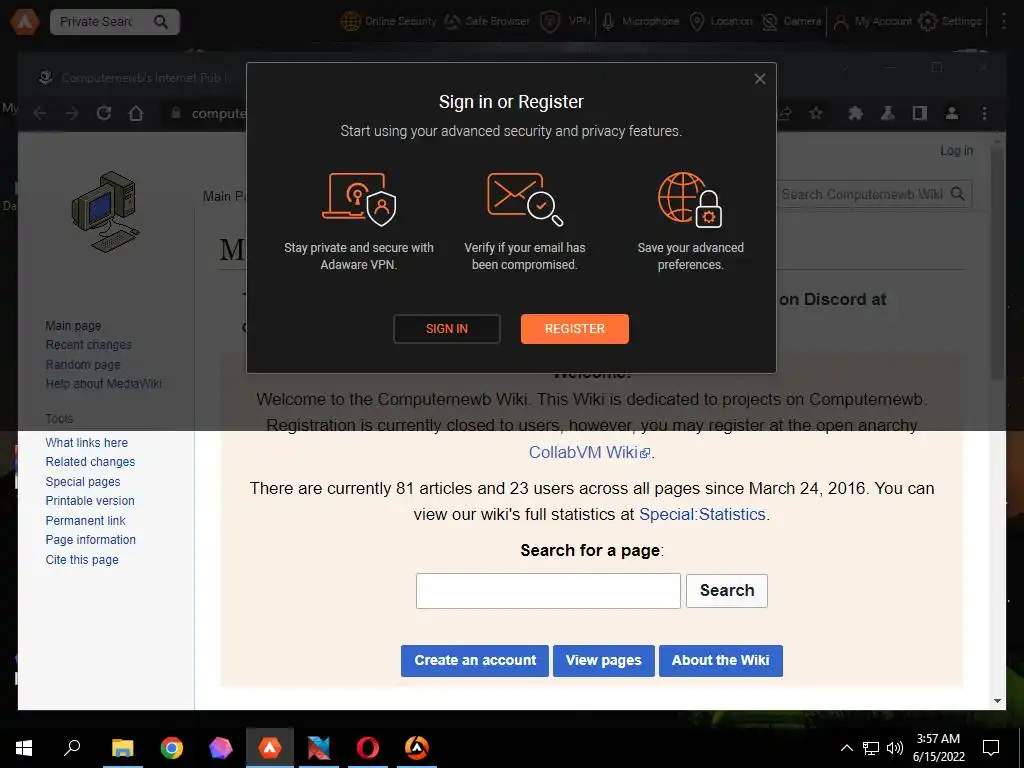
Task: Open the notification center icon
Action: click(x=991, y=748)
